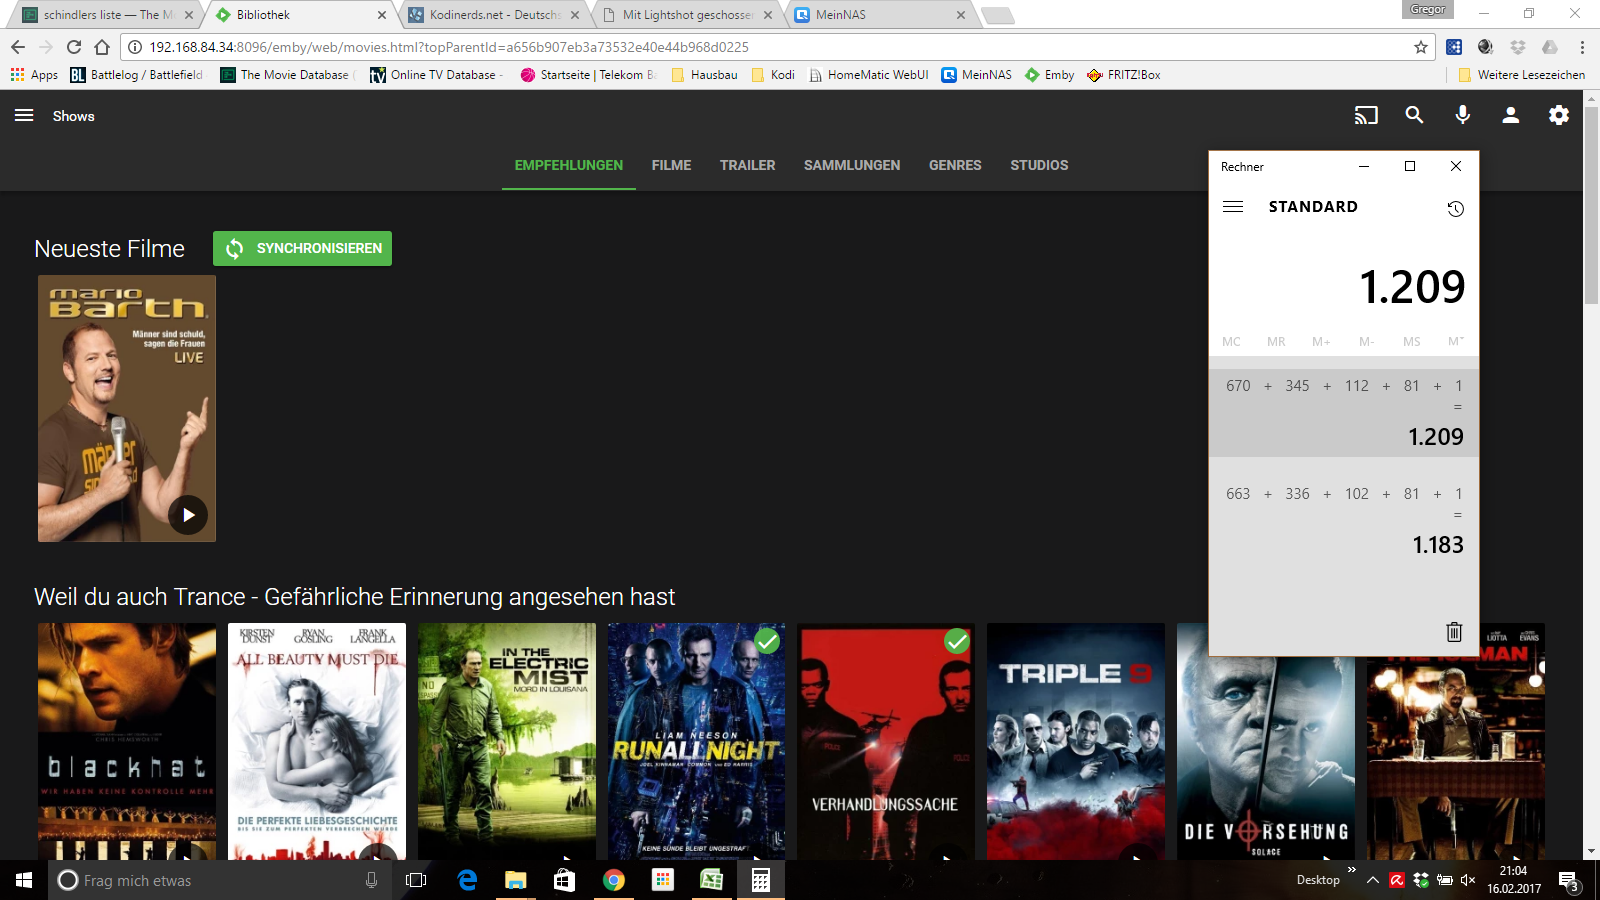Viewport: 1600px width, 900px height.
Task: Activate voice input microphone icon in Emby
Action: pos(1462,116)
